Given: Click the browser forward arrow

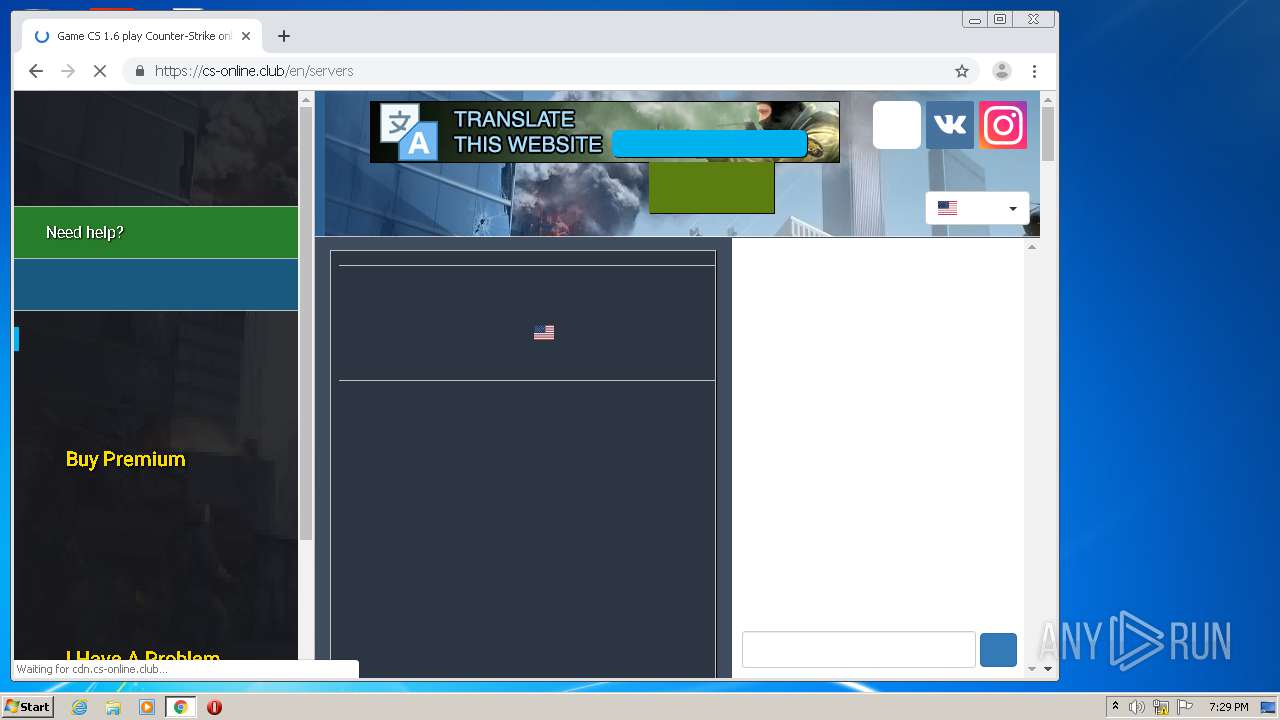Looking at the screenshot, I should 68,71.
